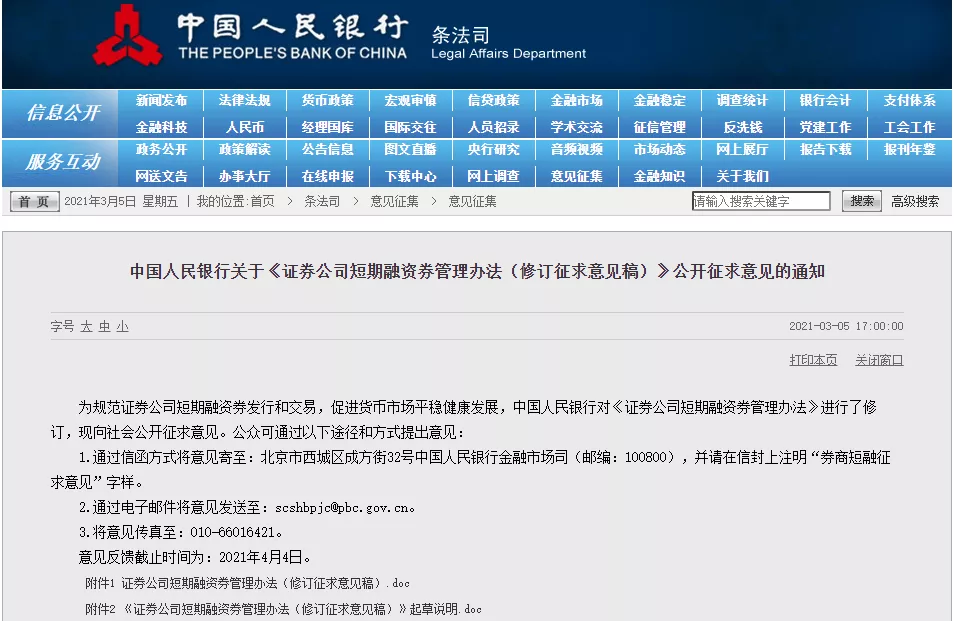Open 下载中心 download center
Screen dimensions: 954x621
tap(410, 176)
